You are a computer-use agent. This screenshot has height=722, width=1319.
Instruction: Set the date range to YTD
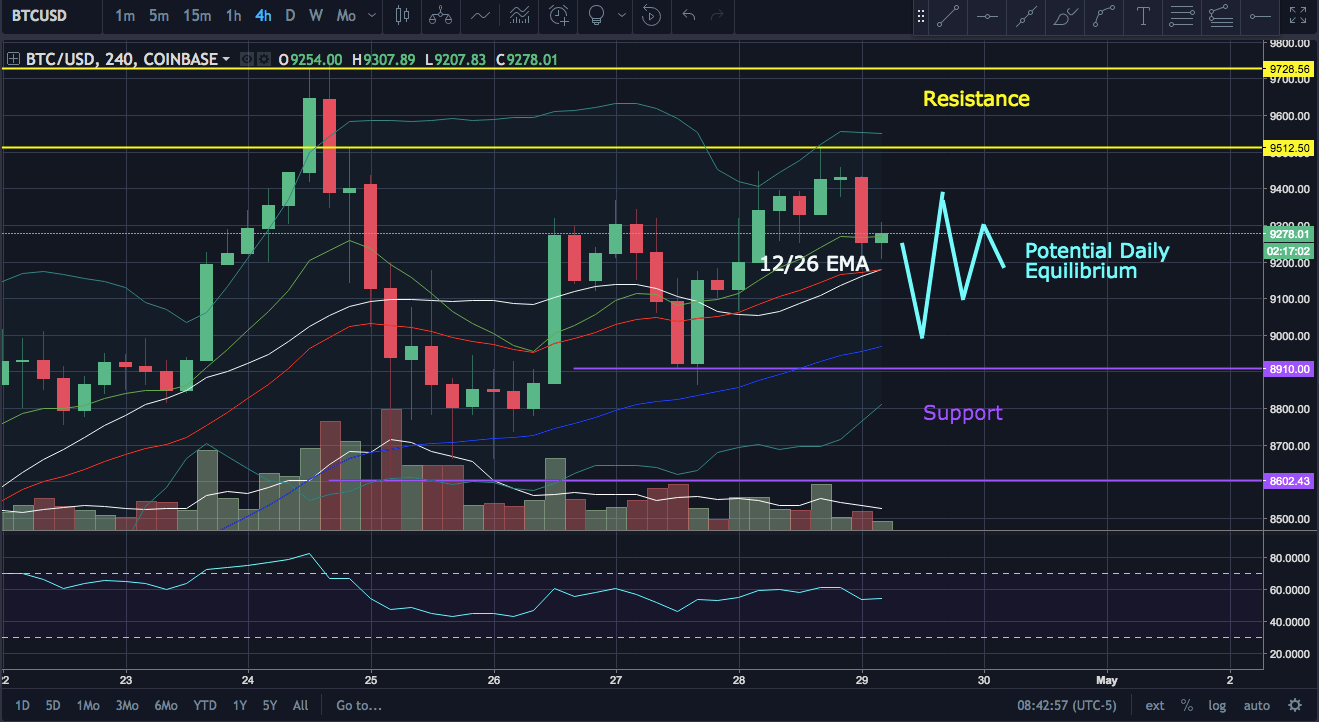207,705
